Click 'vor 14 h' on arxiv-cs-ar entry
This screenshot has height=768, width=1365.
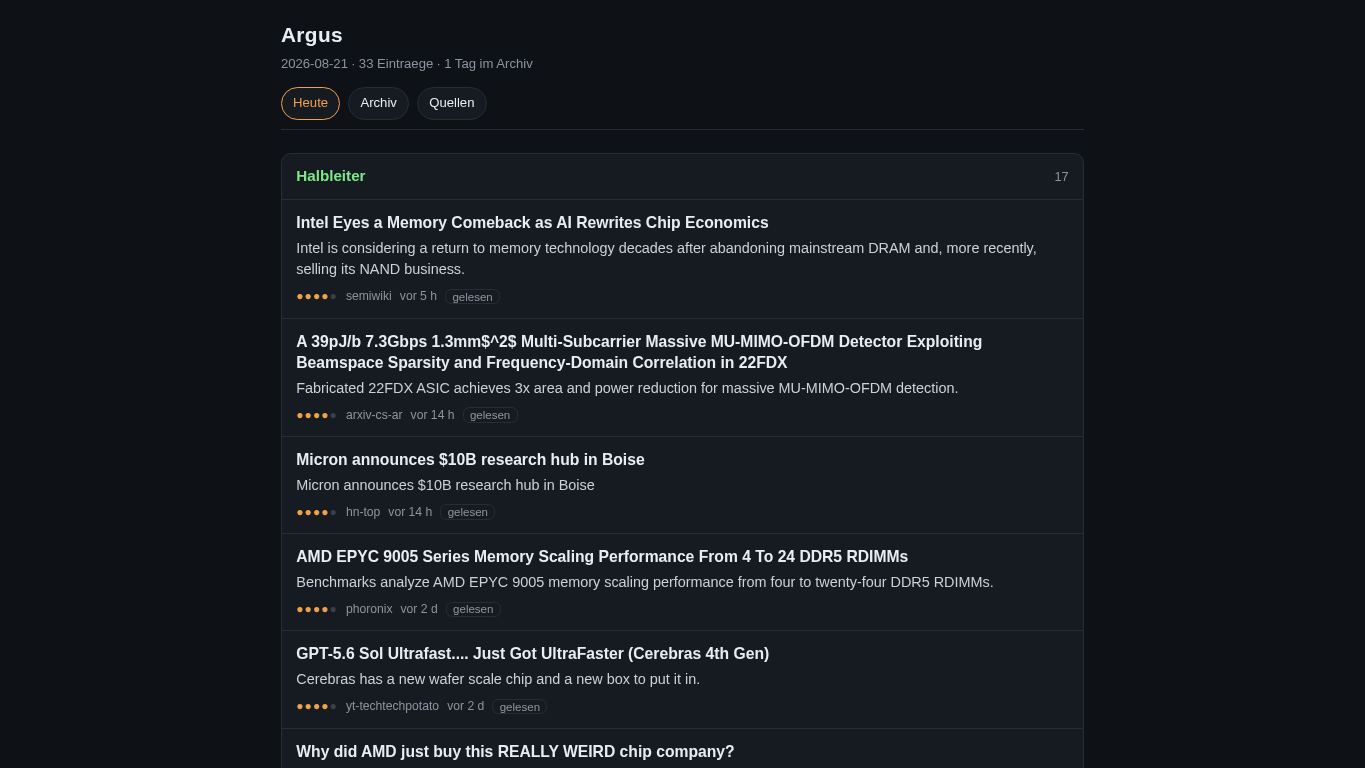pyautogui.click(x=432, y=415)
